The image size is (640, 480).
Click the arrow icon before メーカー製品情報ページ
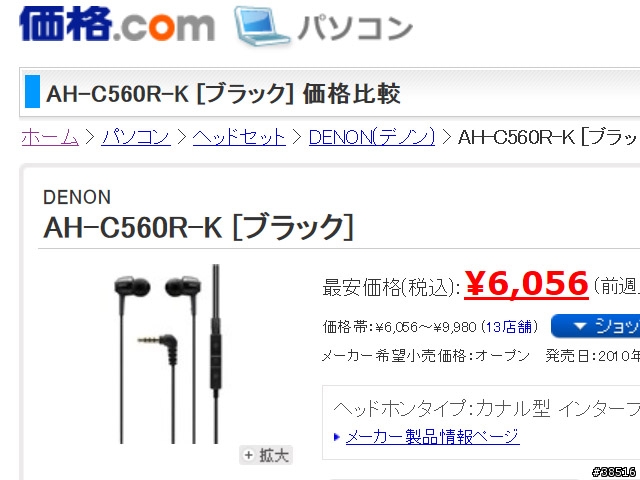pyautogui.click(x=337, y=437)
